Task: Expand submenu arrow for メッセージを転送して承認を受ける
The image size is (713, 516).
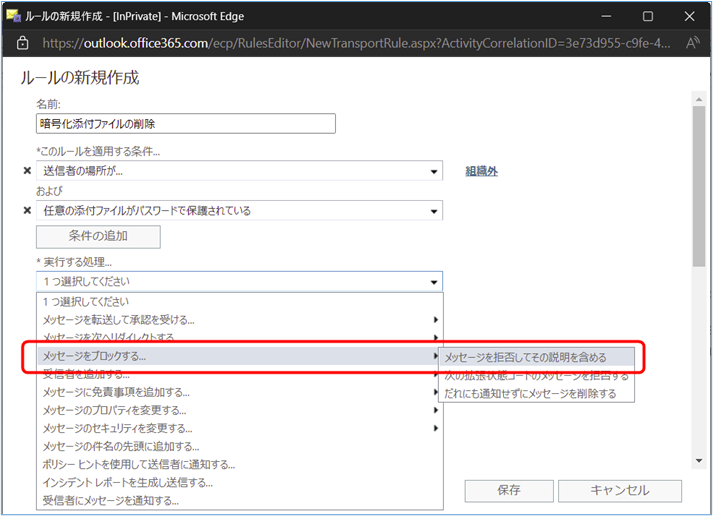Action: pyautogui.click(x=436, y=320)
